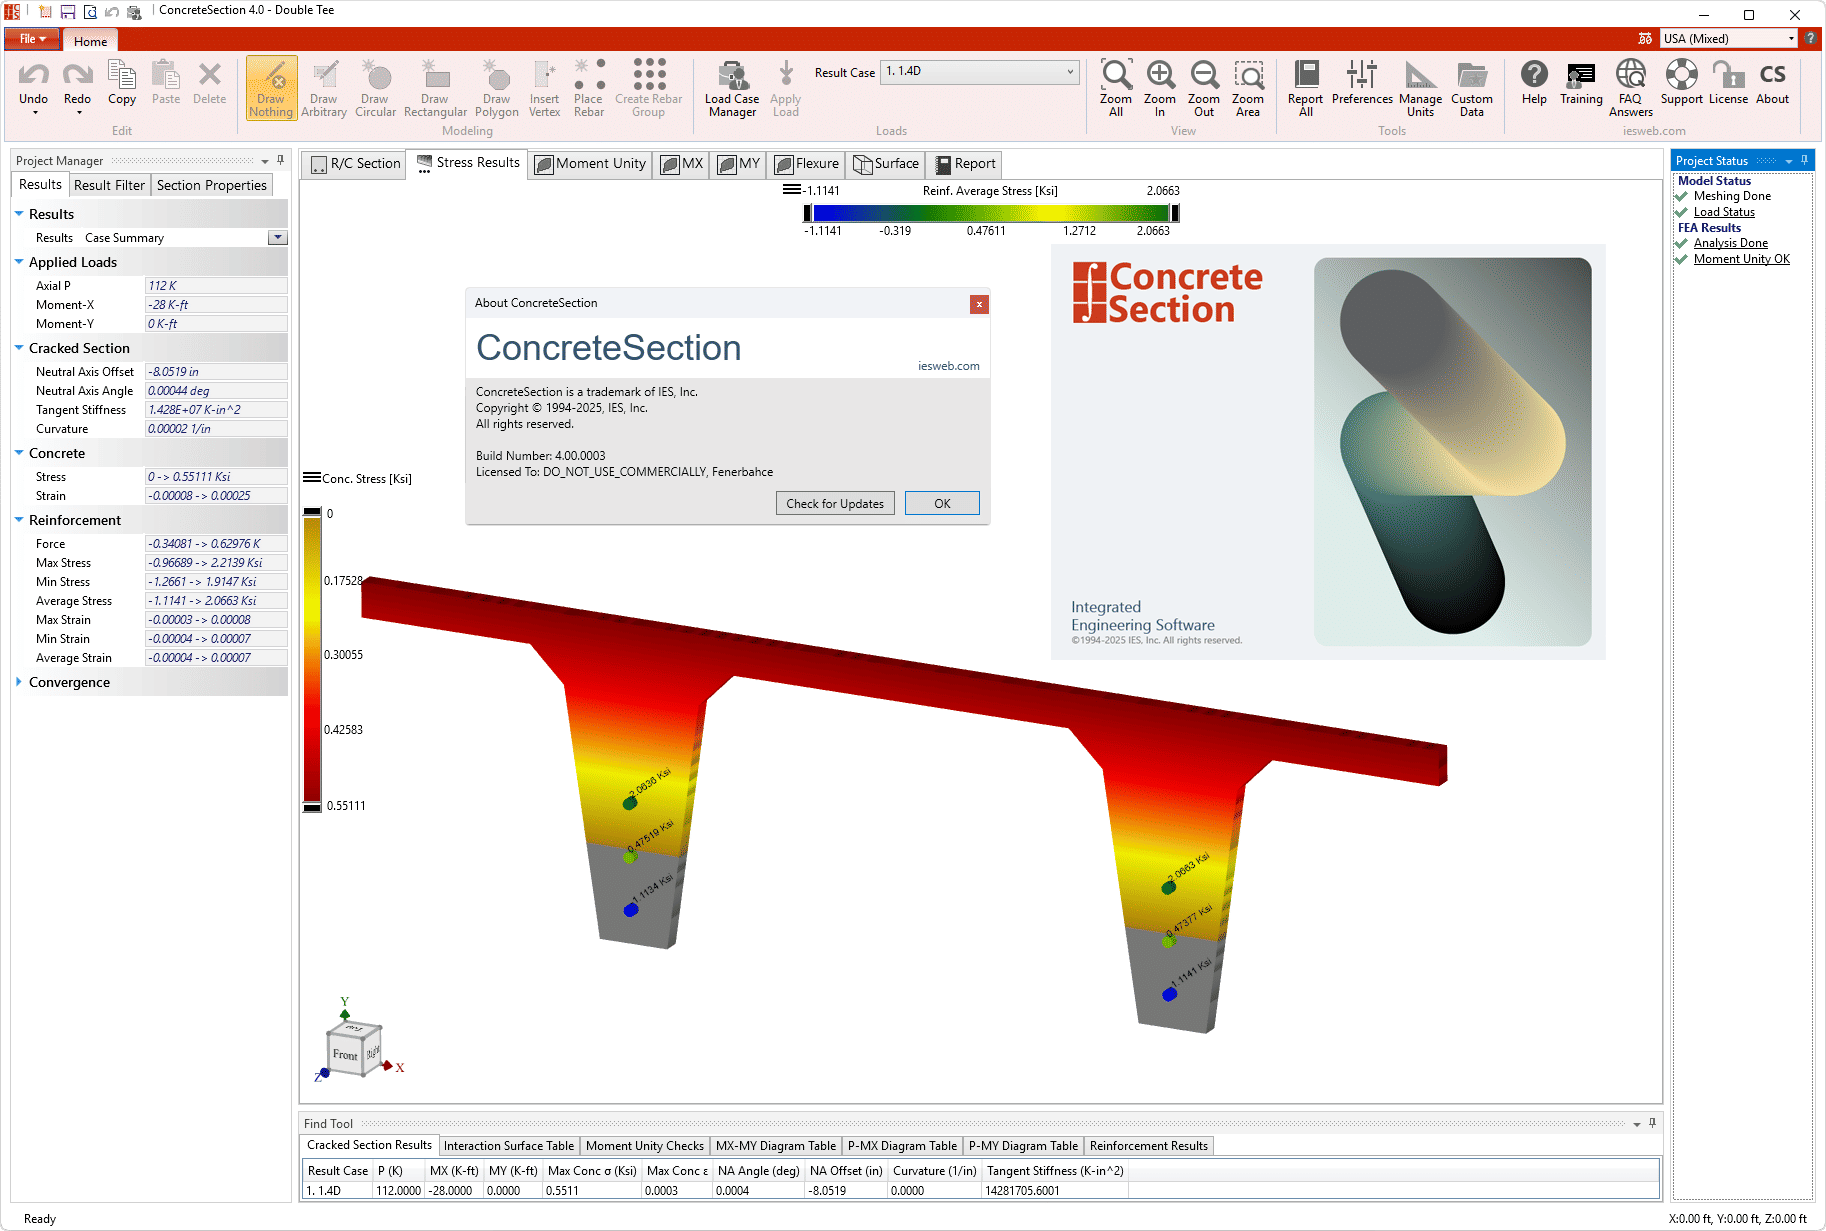Open Preferences from the Tools group
The height and width of the screenshot is (1231, 1826).
click(1361, 89)
